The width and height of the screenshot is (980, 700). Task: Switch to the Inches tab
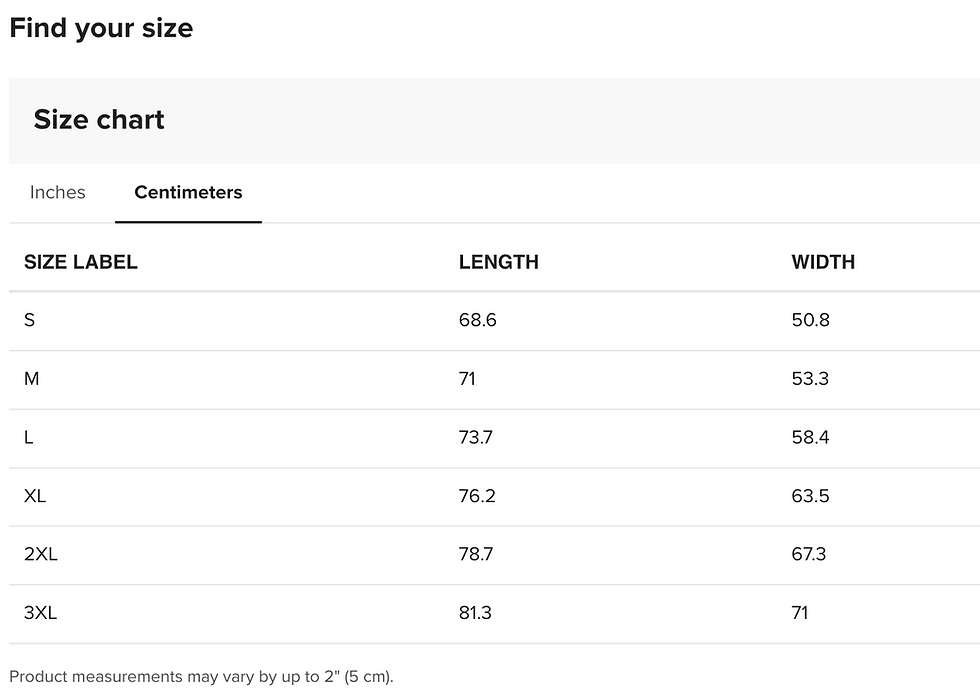[x=58, y=192]
